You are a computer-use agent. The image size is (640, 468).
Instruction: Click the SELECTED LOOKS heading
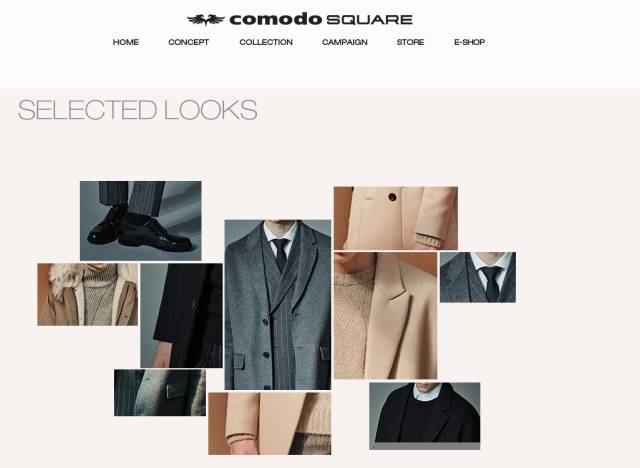[x=138, y=110]
